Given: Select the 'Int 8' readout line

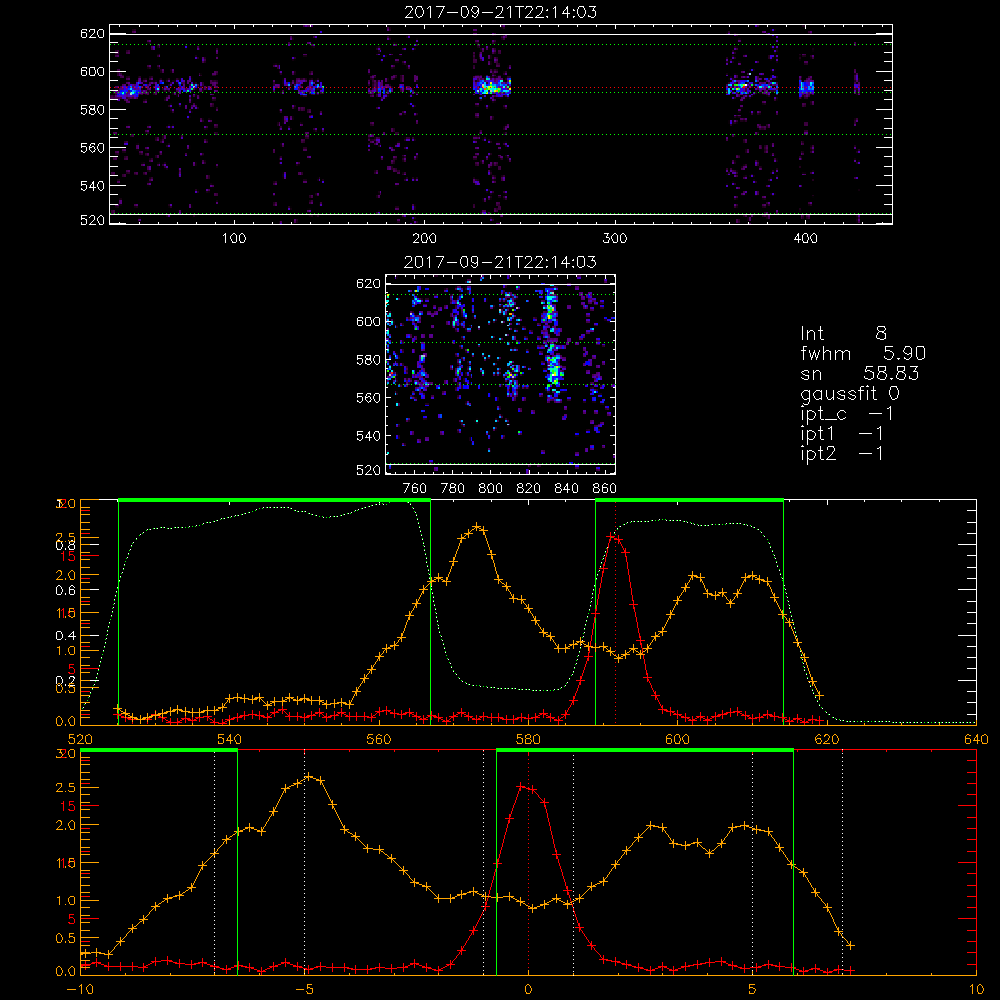Looking at the screenshot, I should (x=843, y=334).
